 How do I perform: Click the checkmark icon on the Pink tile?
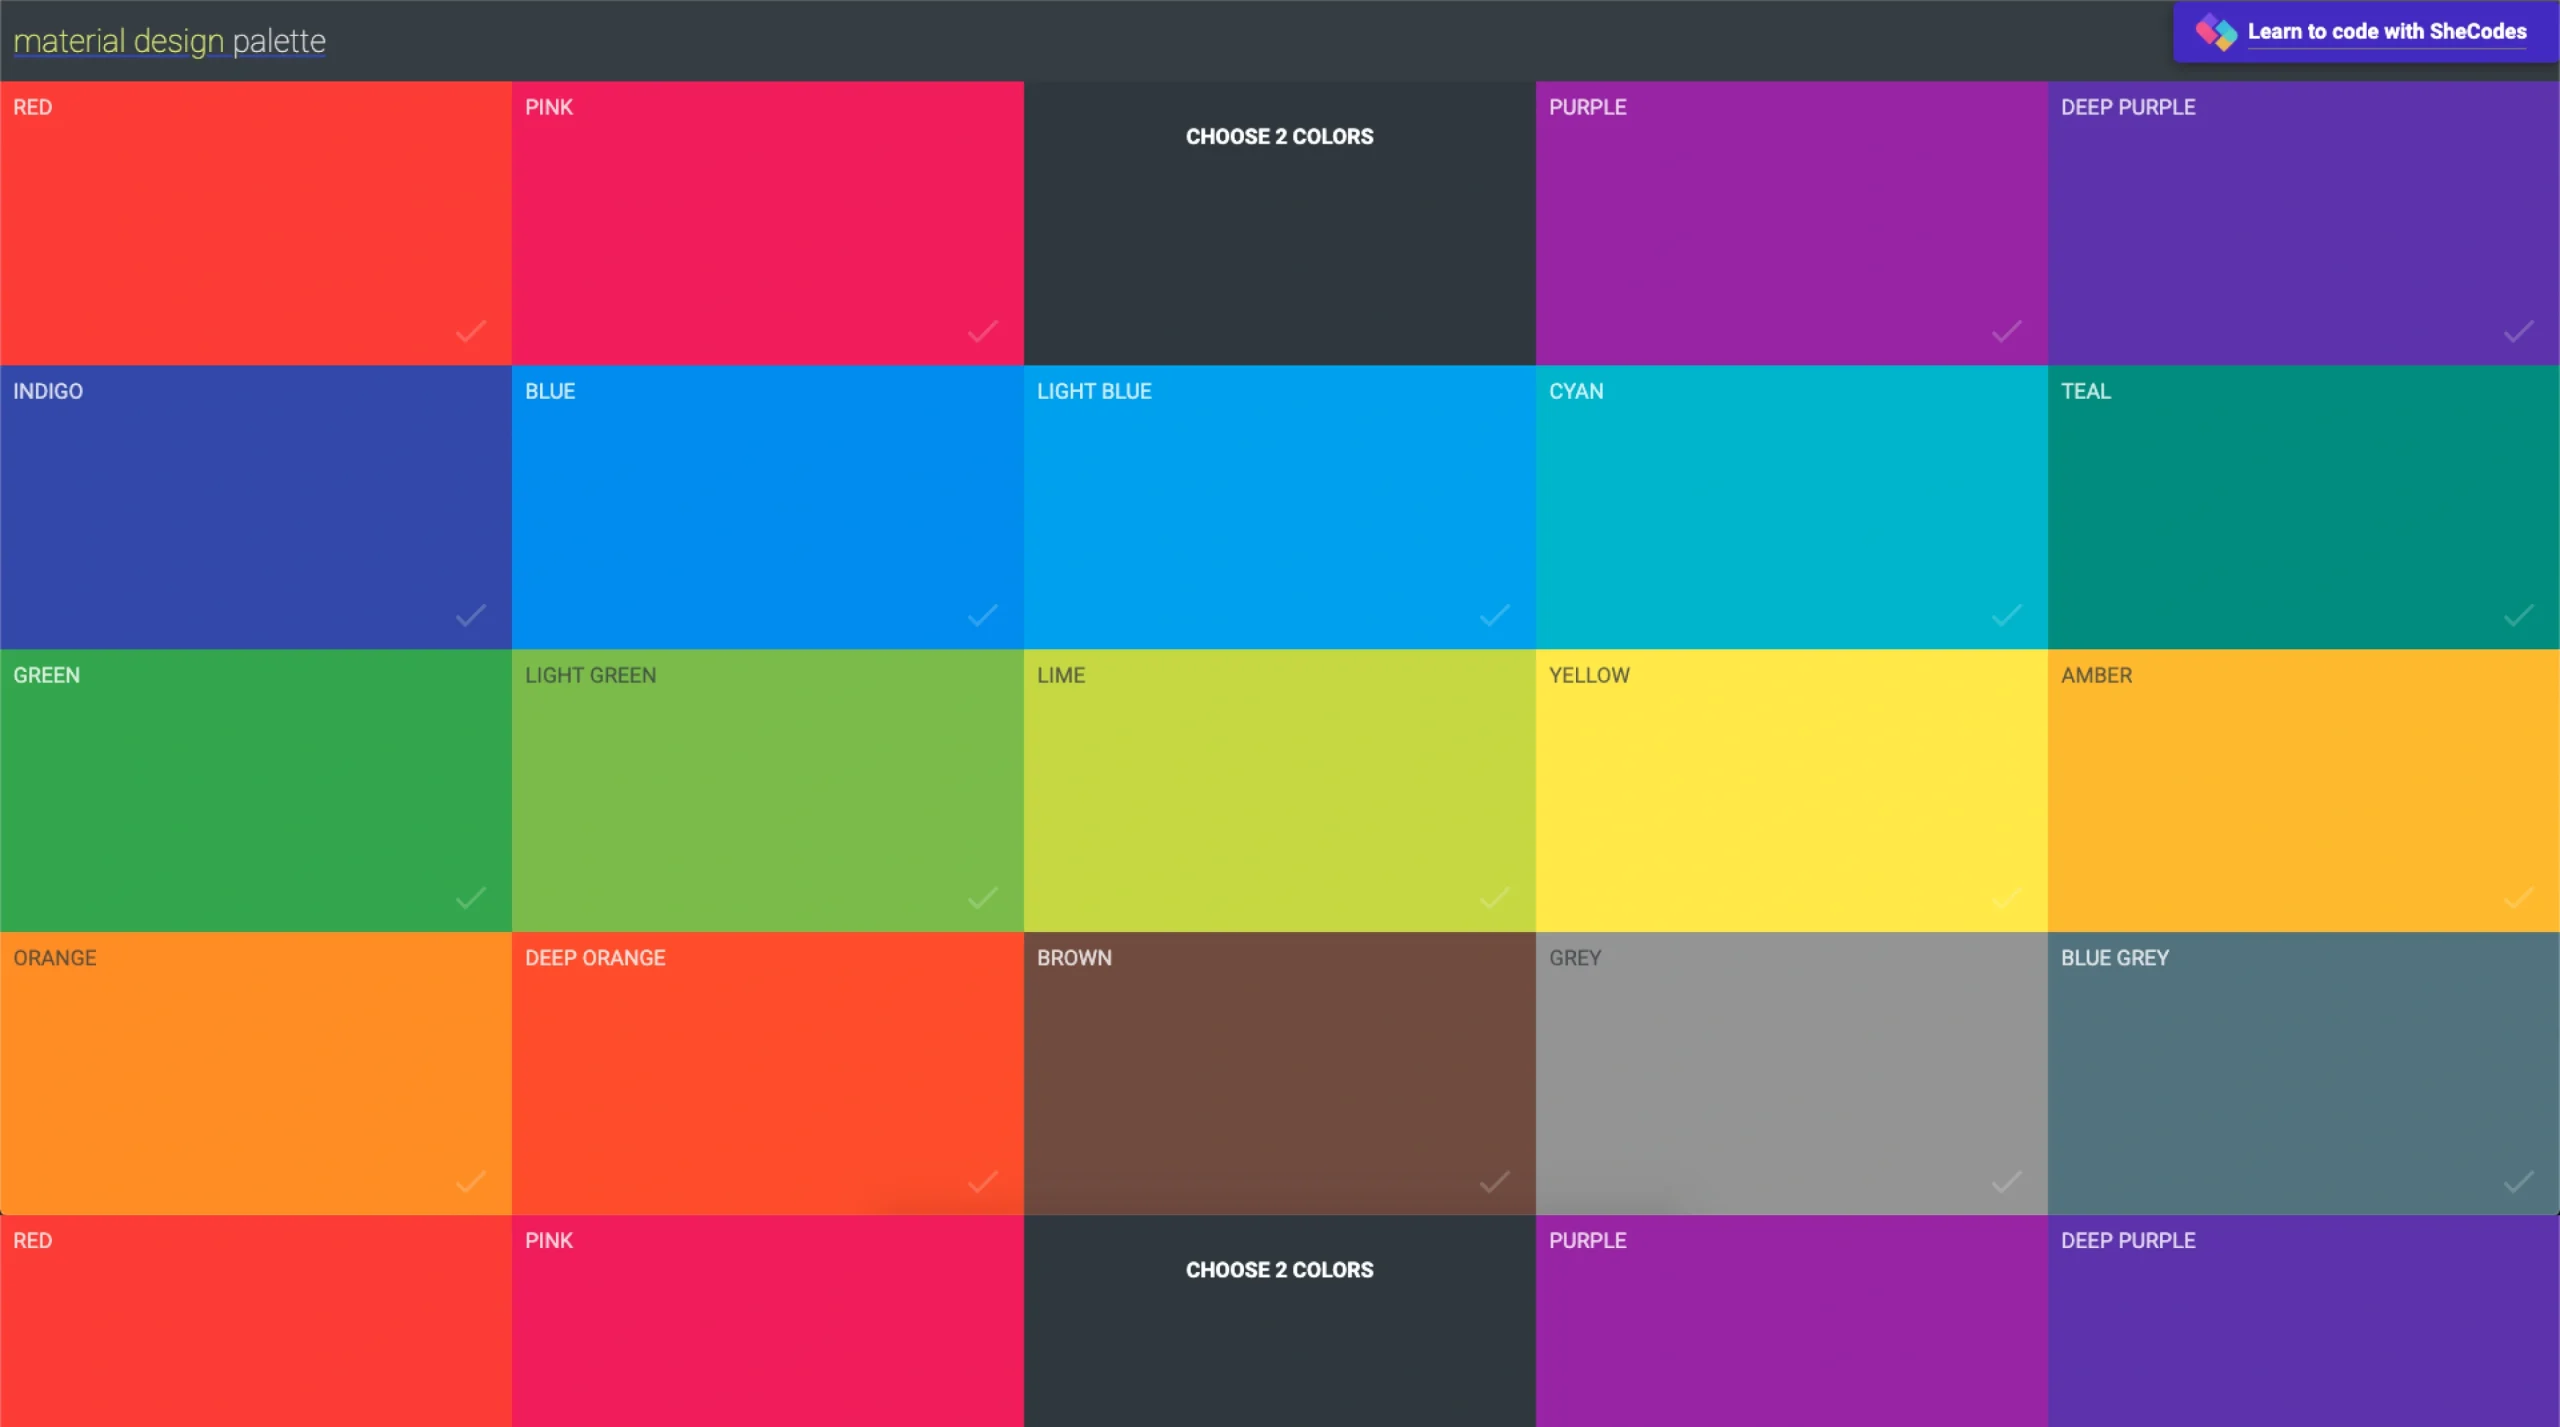click(x=983, y=331)
